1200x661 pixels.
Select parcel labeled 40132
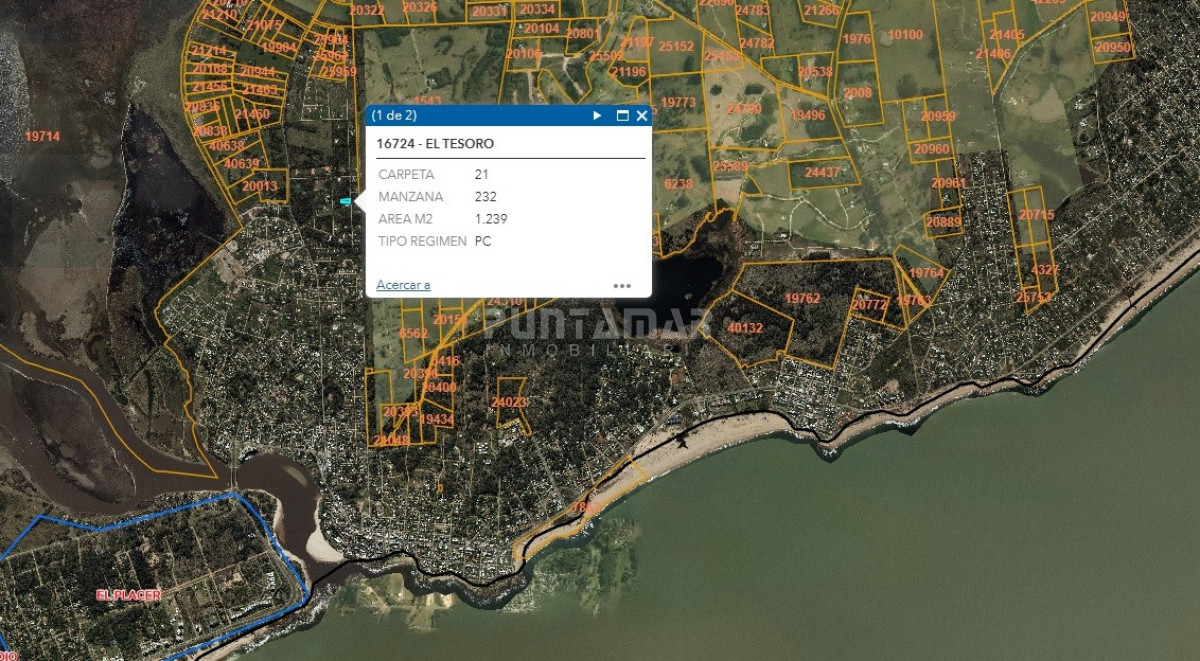[745, 328]
